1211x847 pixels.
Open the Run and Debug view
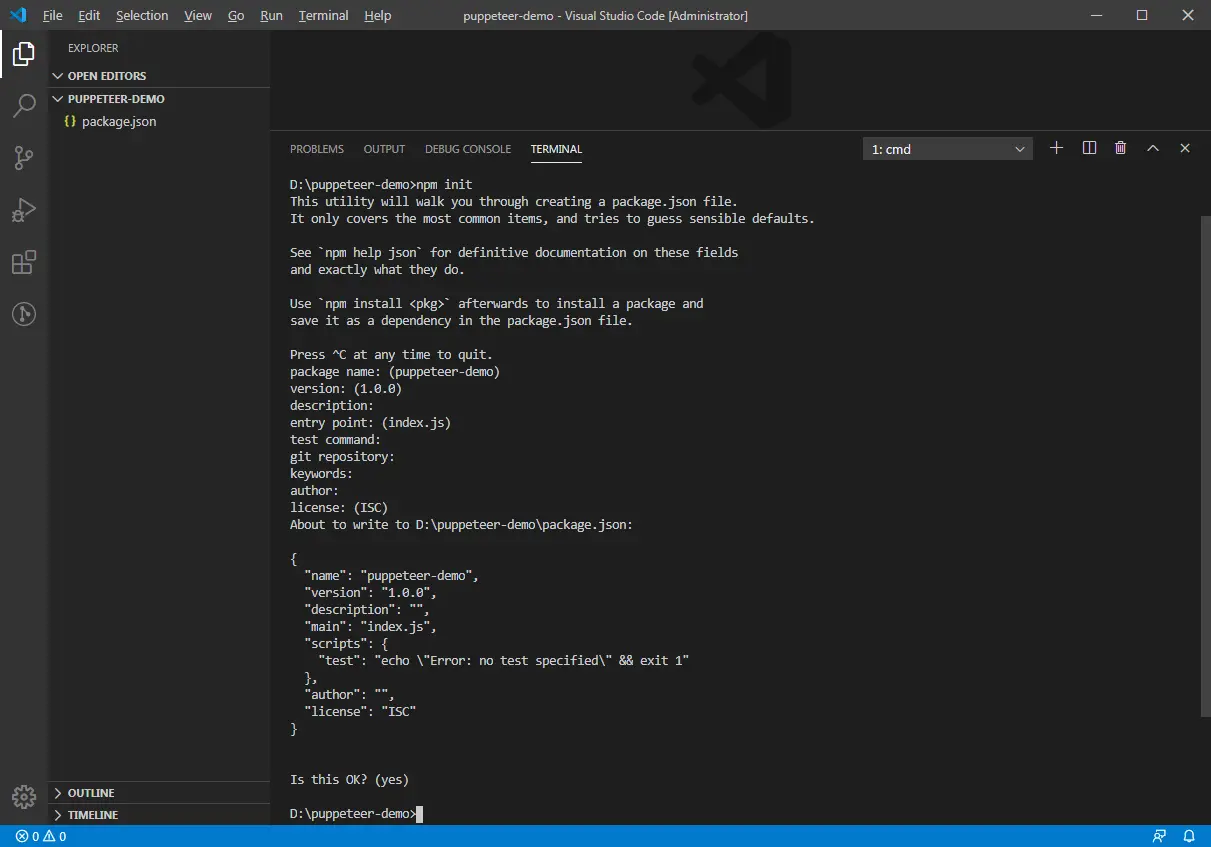click(x=24, y=210)
